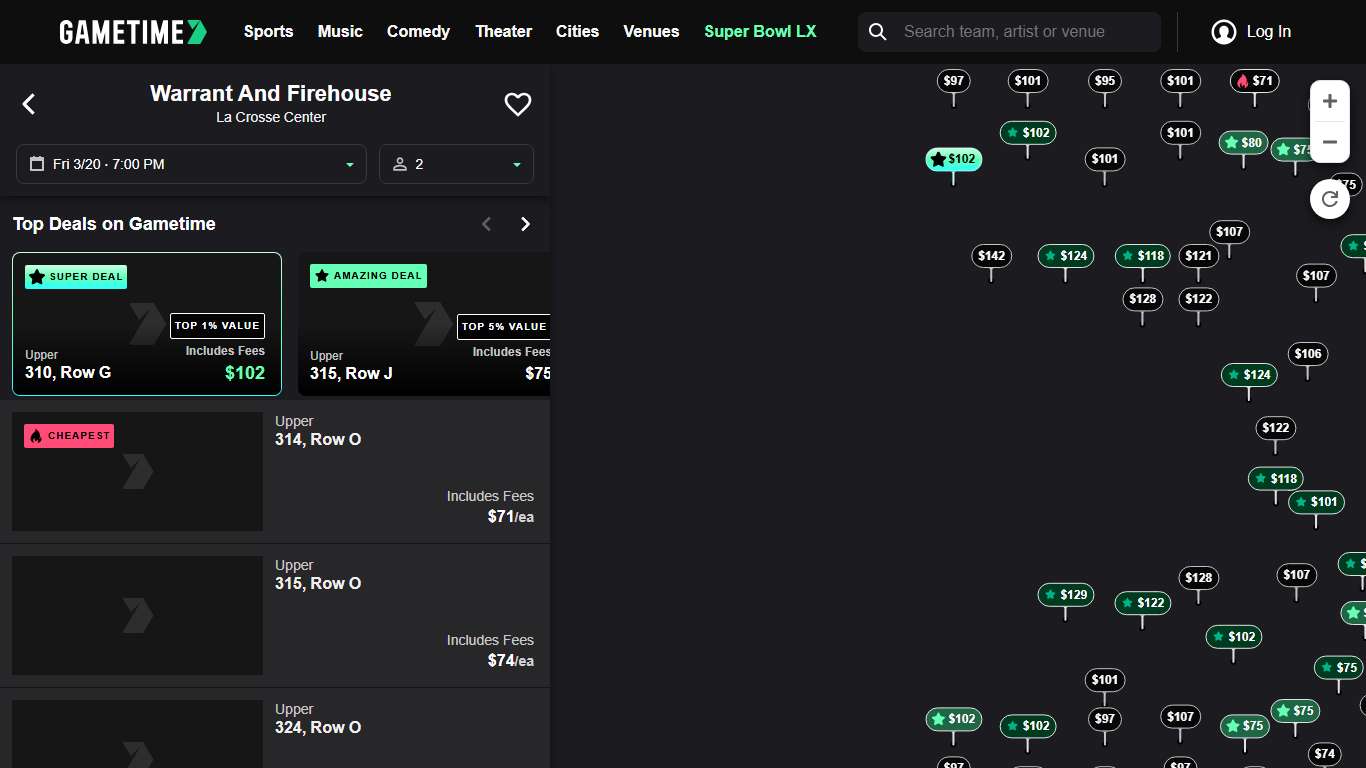The image size is (1366, 768).
Task: Reset the seat map view
Action: [x=1329, y=199]
